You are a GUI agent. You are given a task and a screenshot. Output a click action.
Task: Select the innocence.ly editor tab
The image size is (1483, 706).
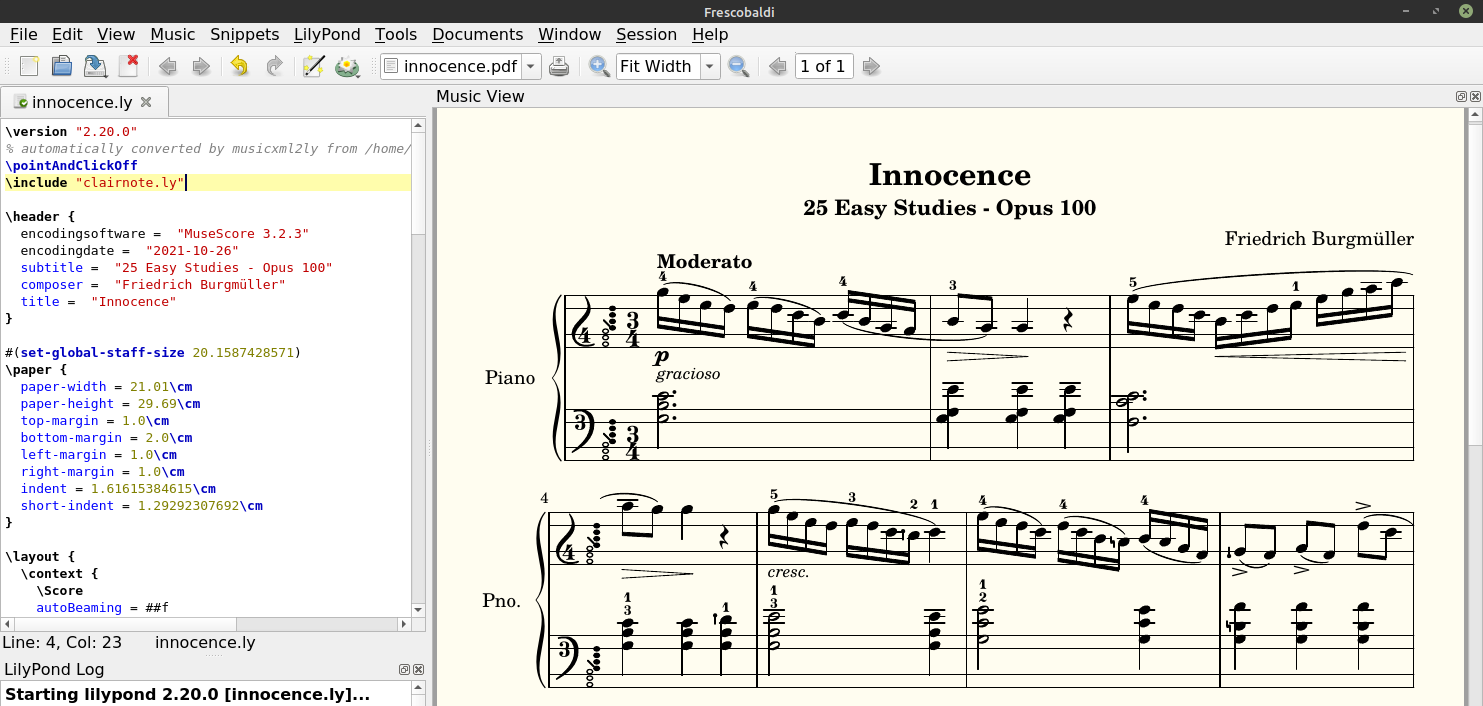tap(82, 102)
